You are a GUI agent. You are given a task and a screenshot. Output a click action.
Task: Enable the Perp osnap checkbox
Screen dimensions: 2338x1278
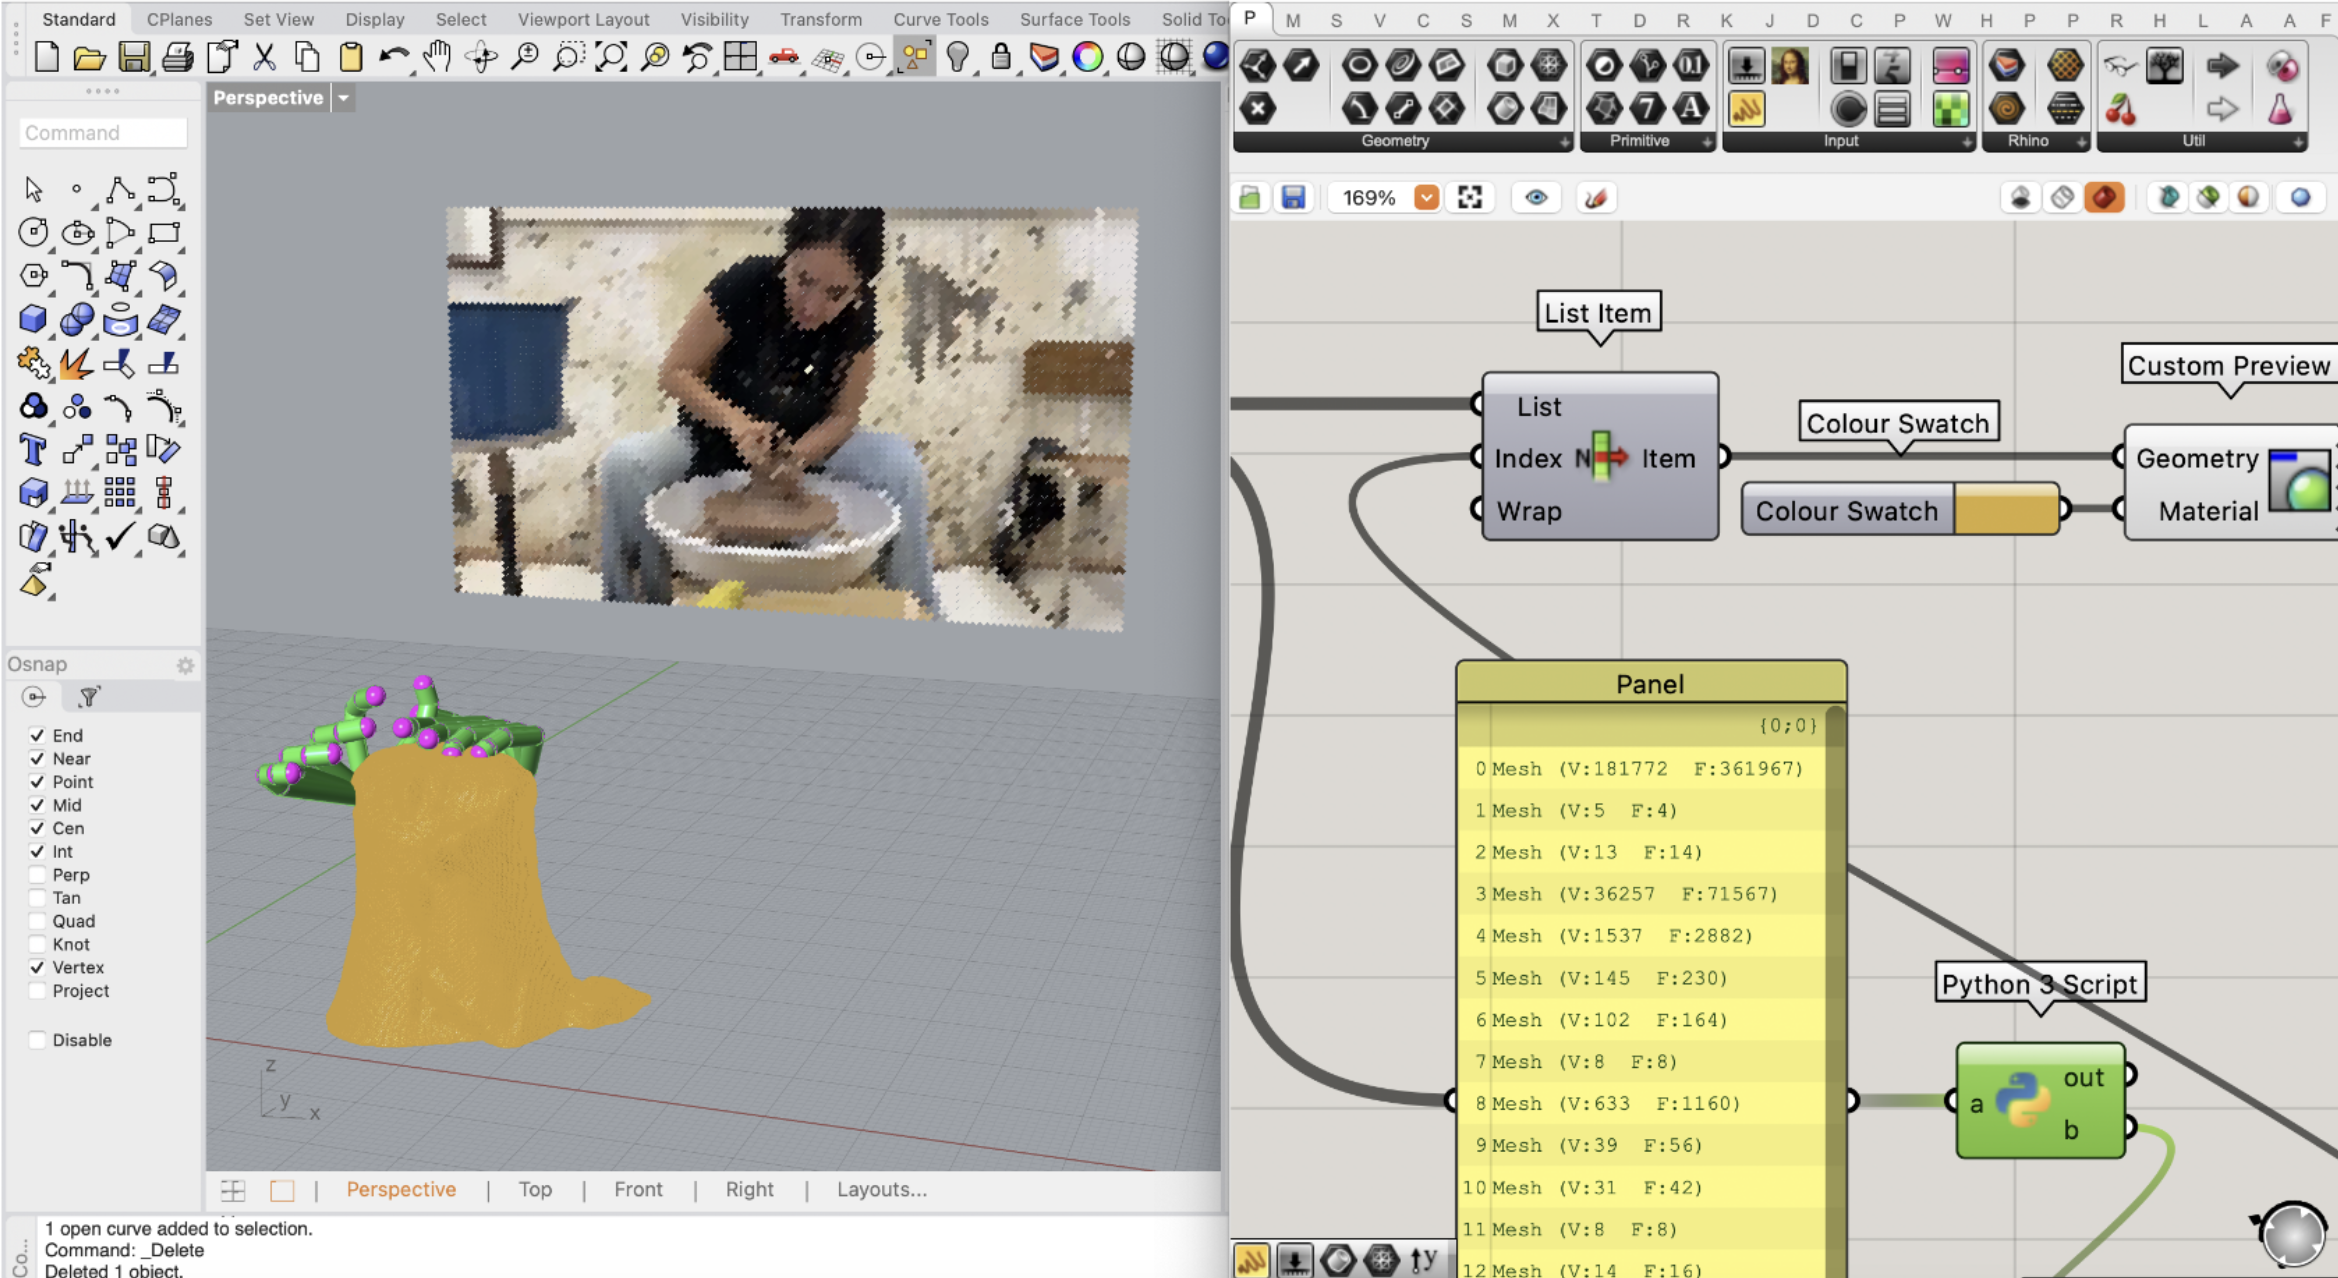coord(37,875)
